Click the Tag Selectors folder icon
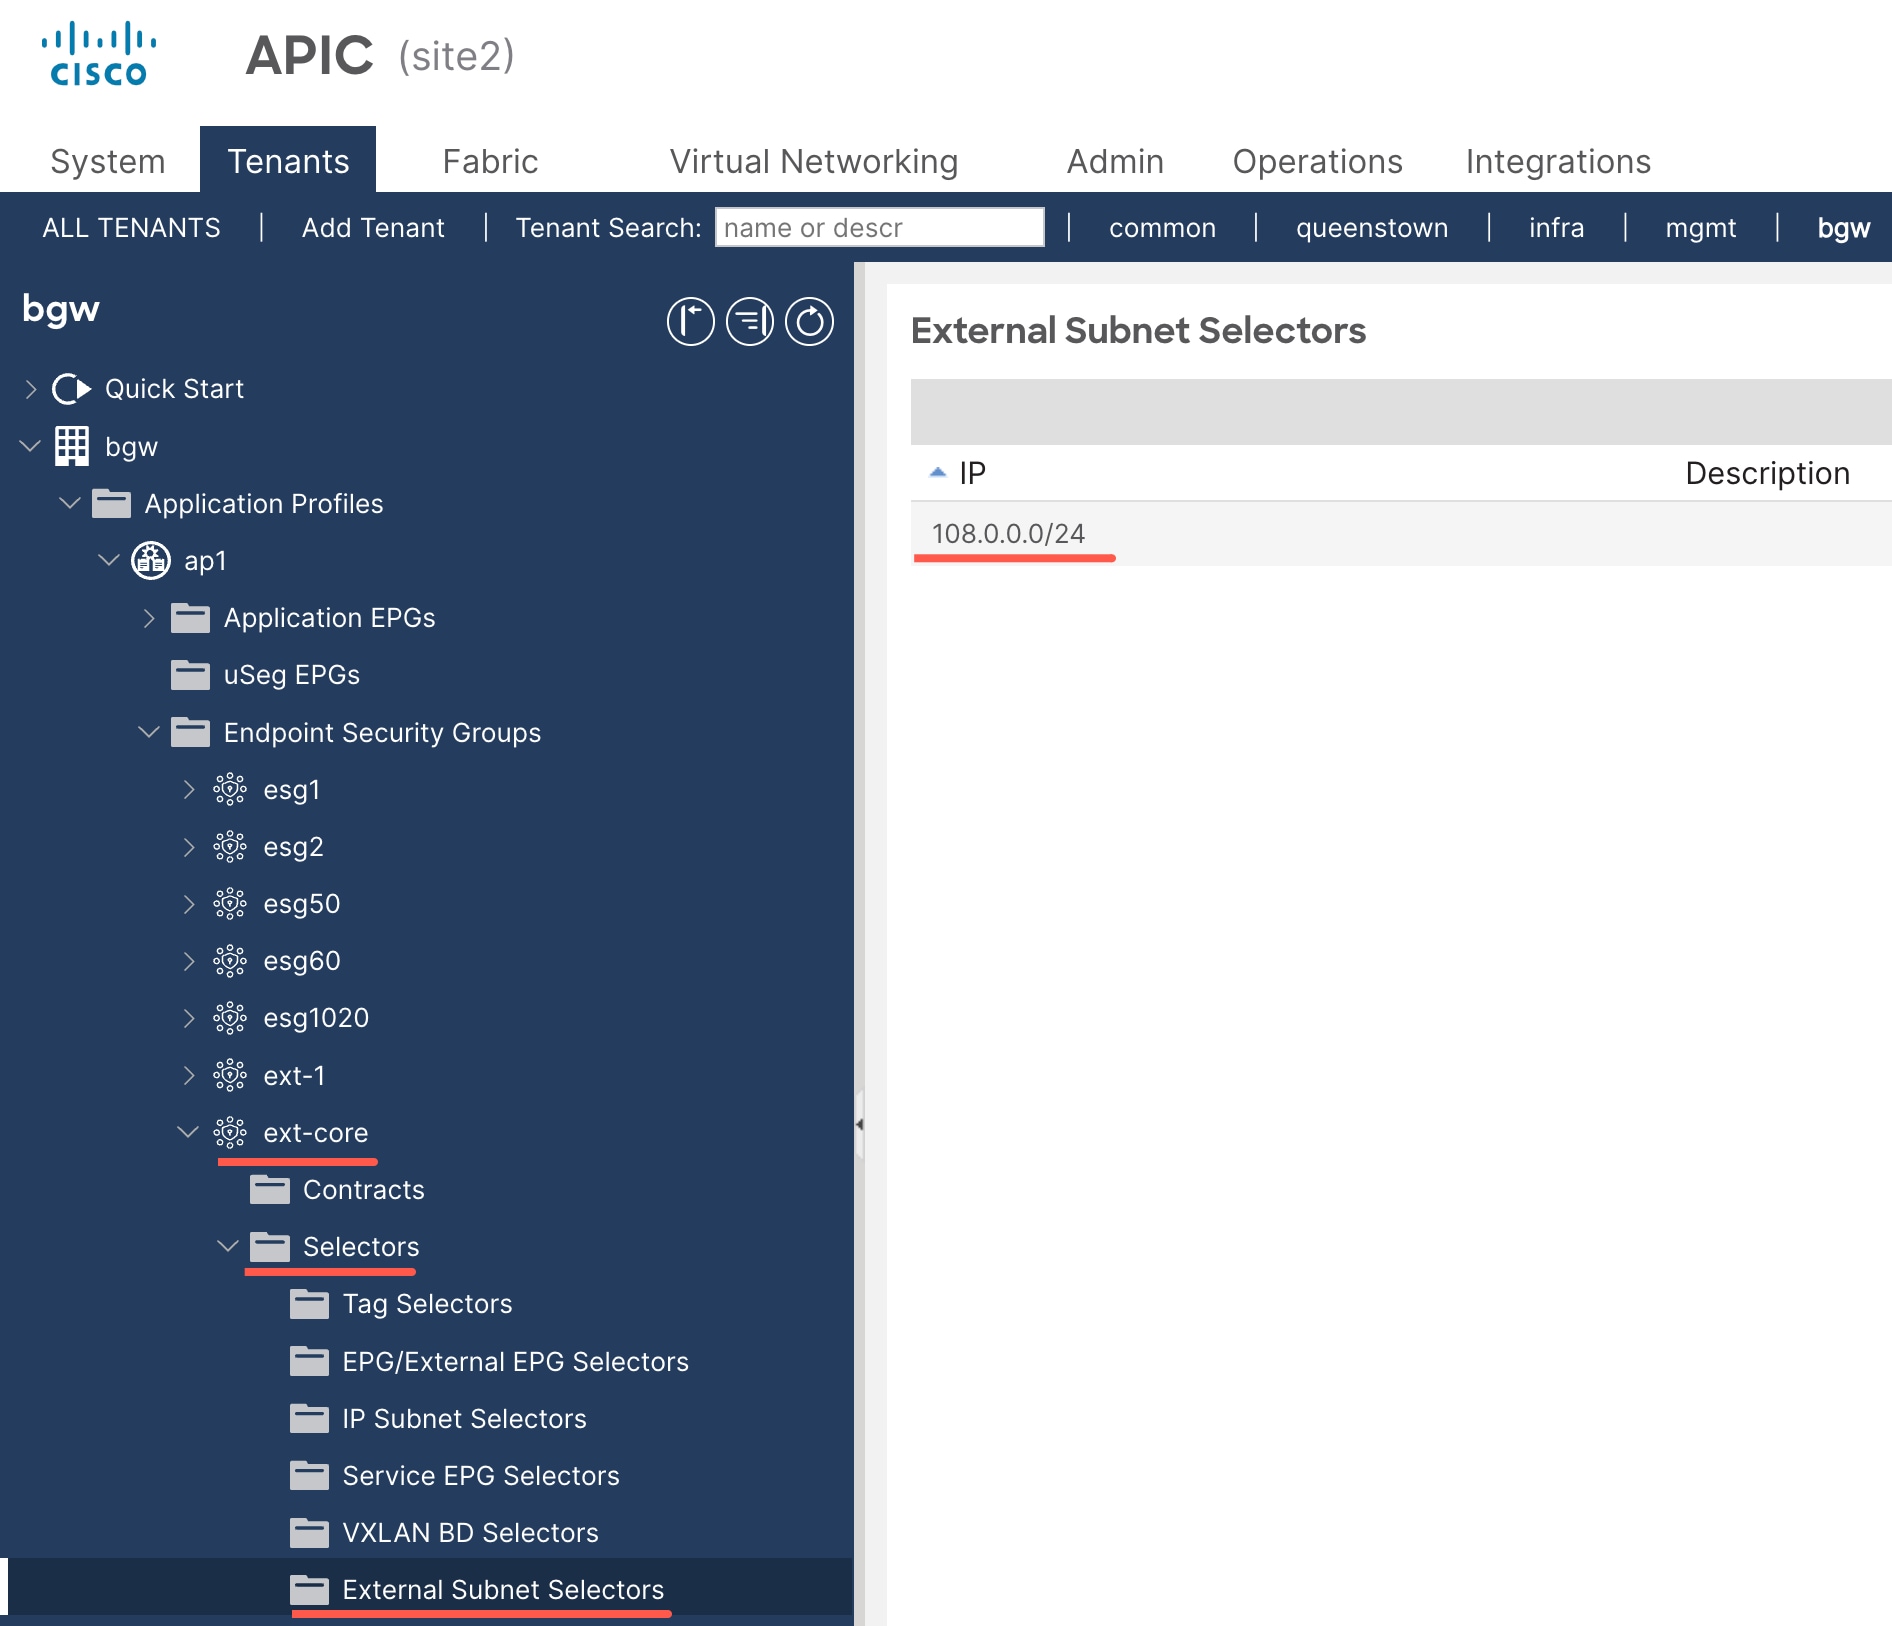Viewport: 1892px width, 1626px height. pyautogui.click(x=309, y=1304)
